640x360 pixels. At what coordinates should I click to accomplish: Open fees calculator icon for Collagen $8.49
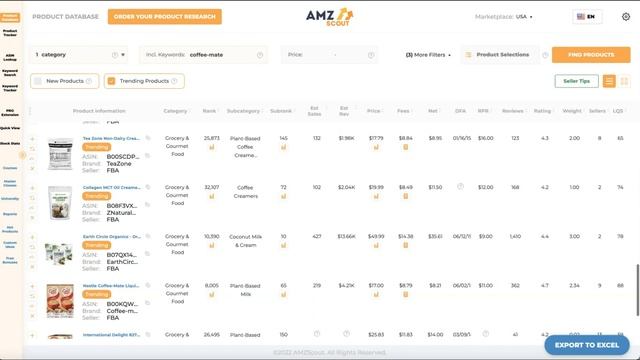pos(405,196)
